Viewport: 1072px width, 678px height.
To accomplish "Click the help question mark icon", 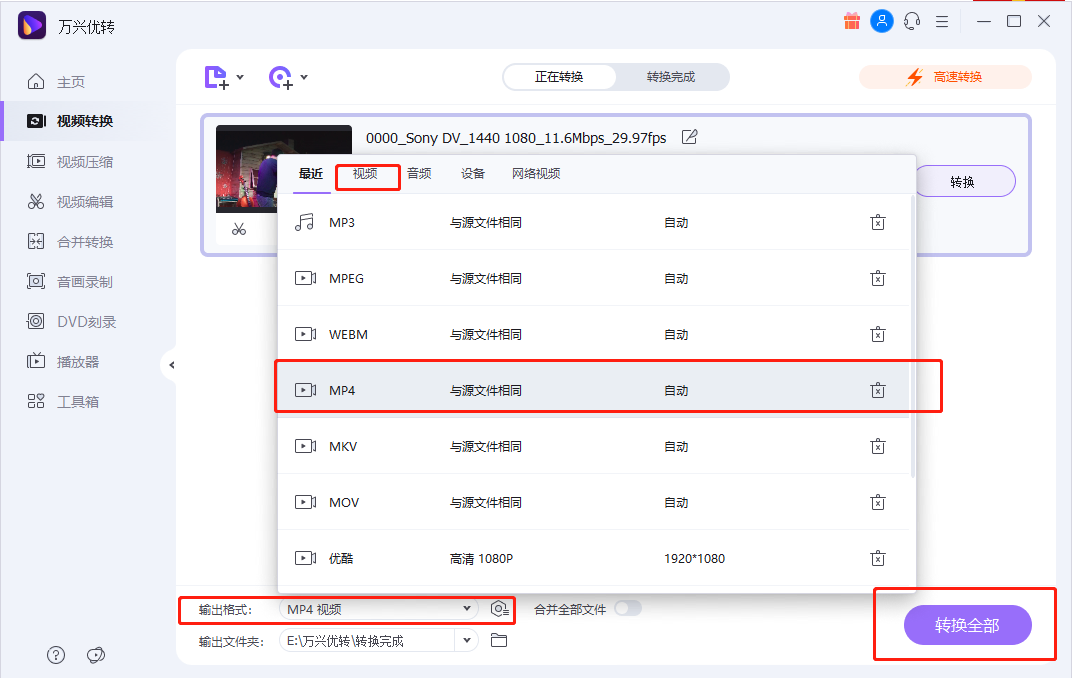I will 56,655.
